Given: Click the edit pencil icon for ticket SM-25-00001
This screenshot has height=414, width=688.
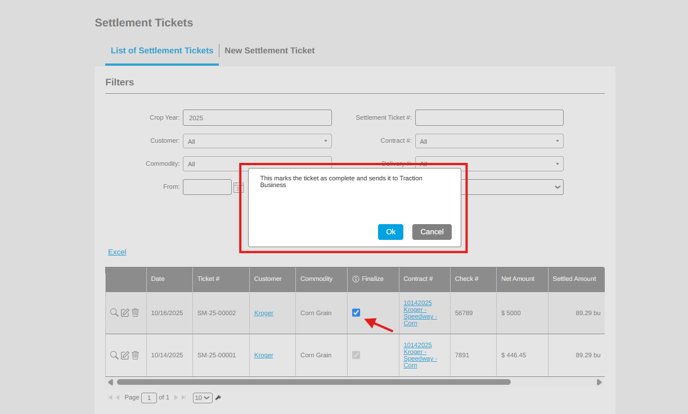Looking at the screenshot, I should [x=125, y=355].
